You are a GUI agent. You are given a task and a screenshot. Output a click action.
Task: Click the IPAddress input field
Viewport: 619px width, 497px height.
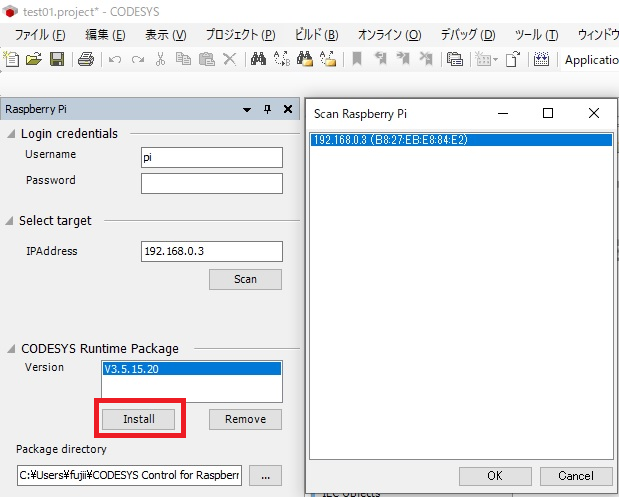[x=212, y=251]
